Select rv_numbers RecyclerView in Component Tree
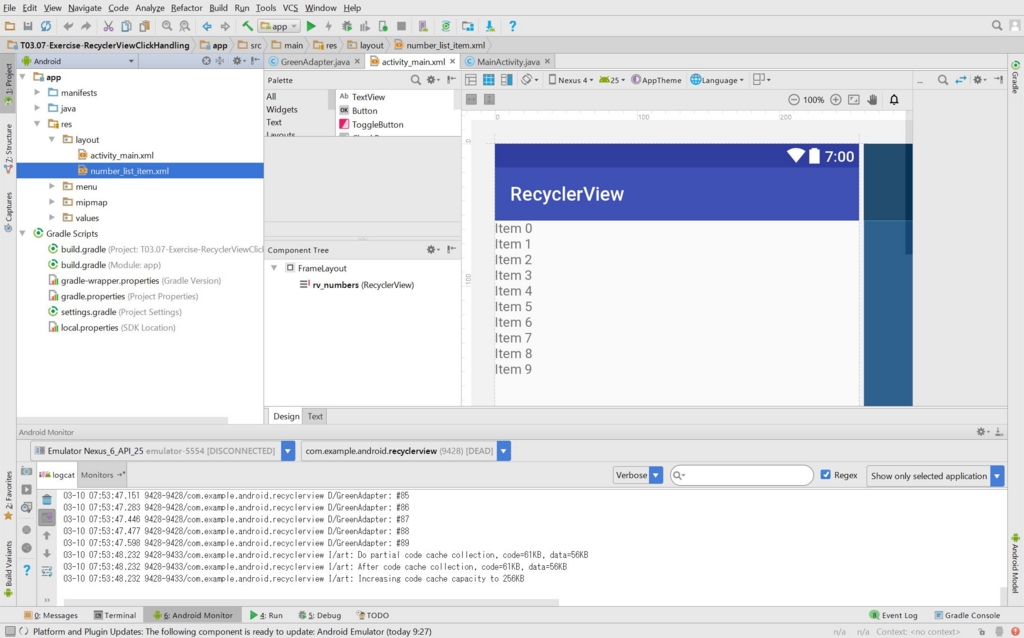1024x638 pixels. 362,285
